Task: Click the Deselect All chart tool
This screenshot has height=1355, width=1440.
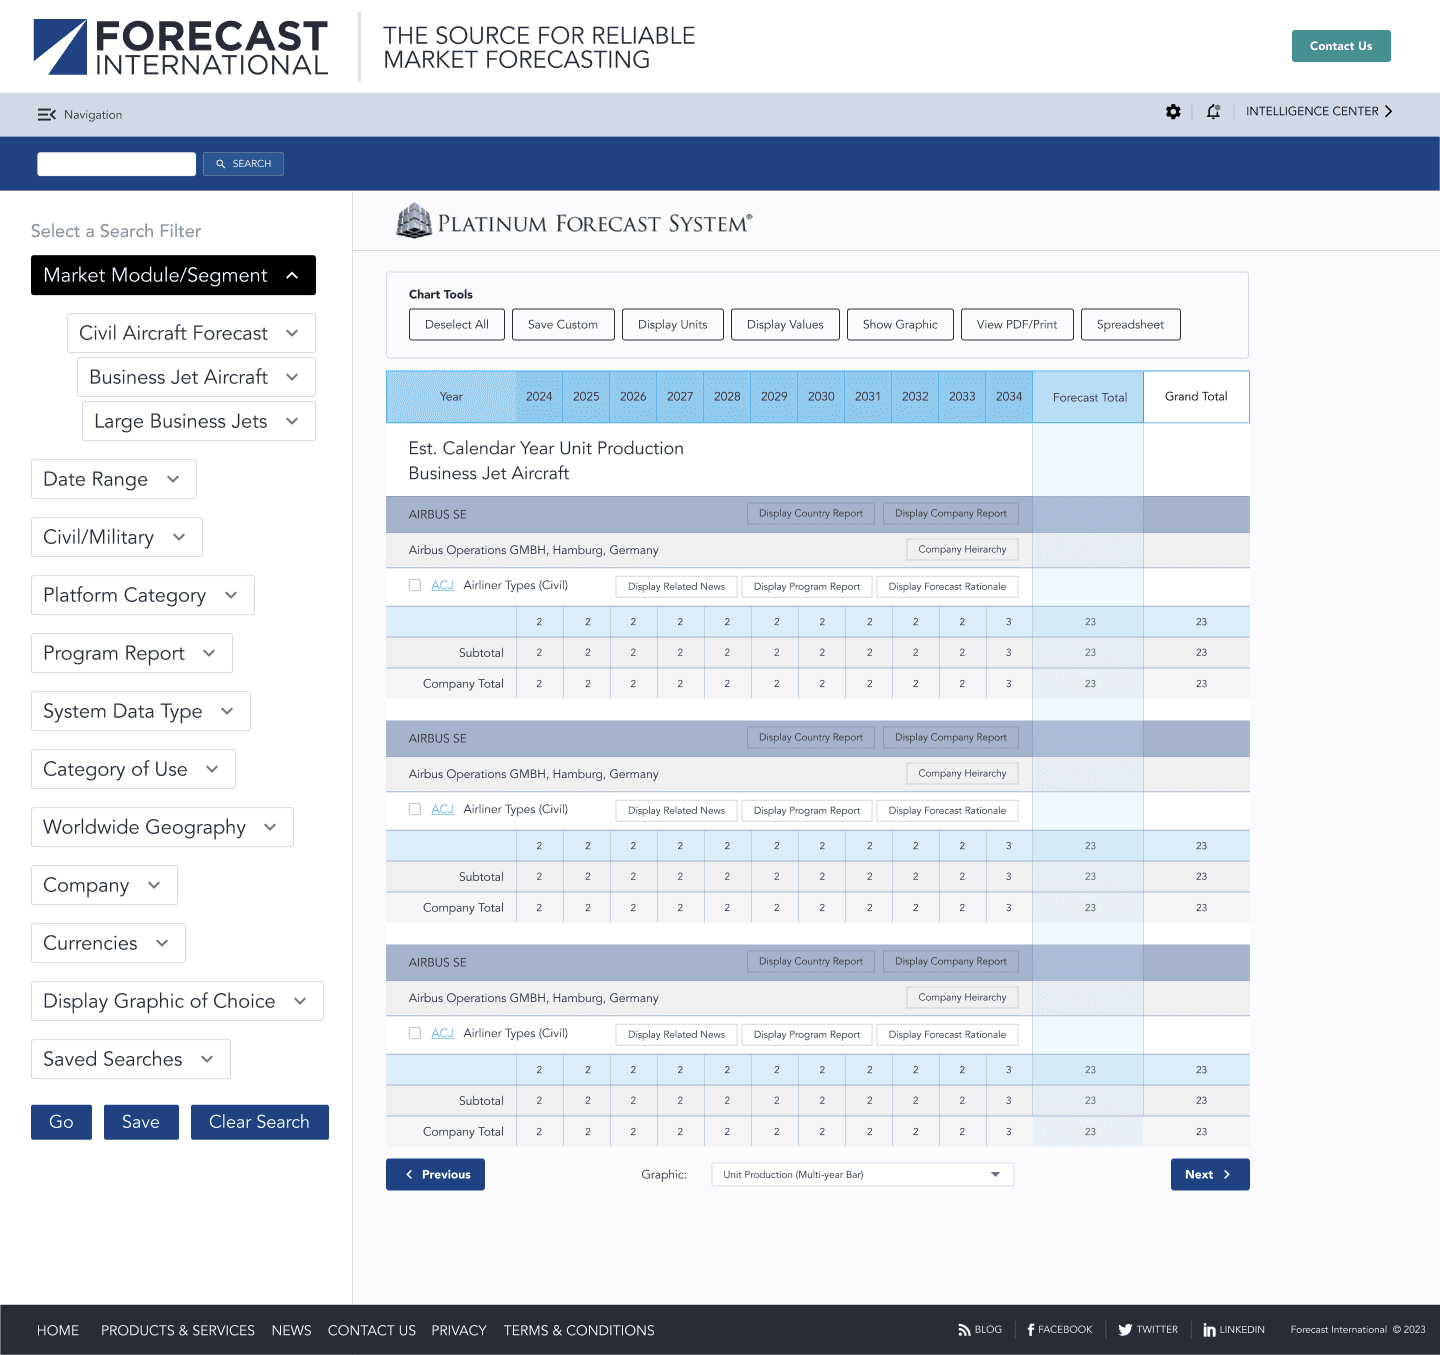Action: [x=457, y=325]
